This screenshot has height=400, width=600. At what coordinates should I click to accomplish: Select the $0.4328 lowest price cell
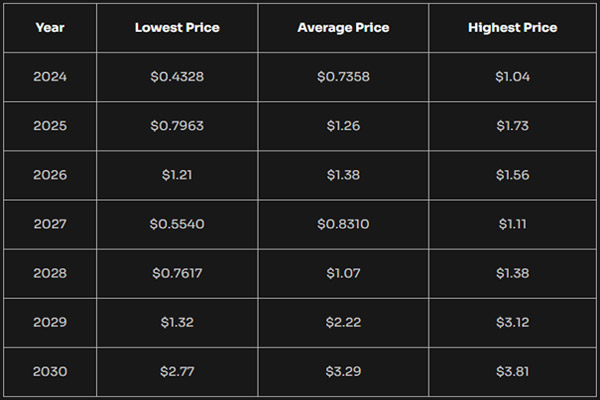(177, 77)
